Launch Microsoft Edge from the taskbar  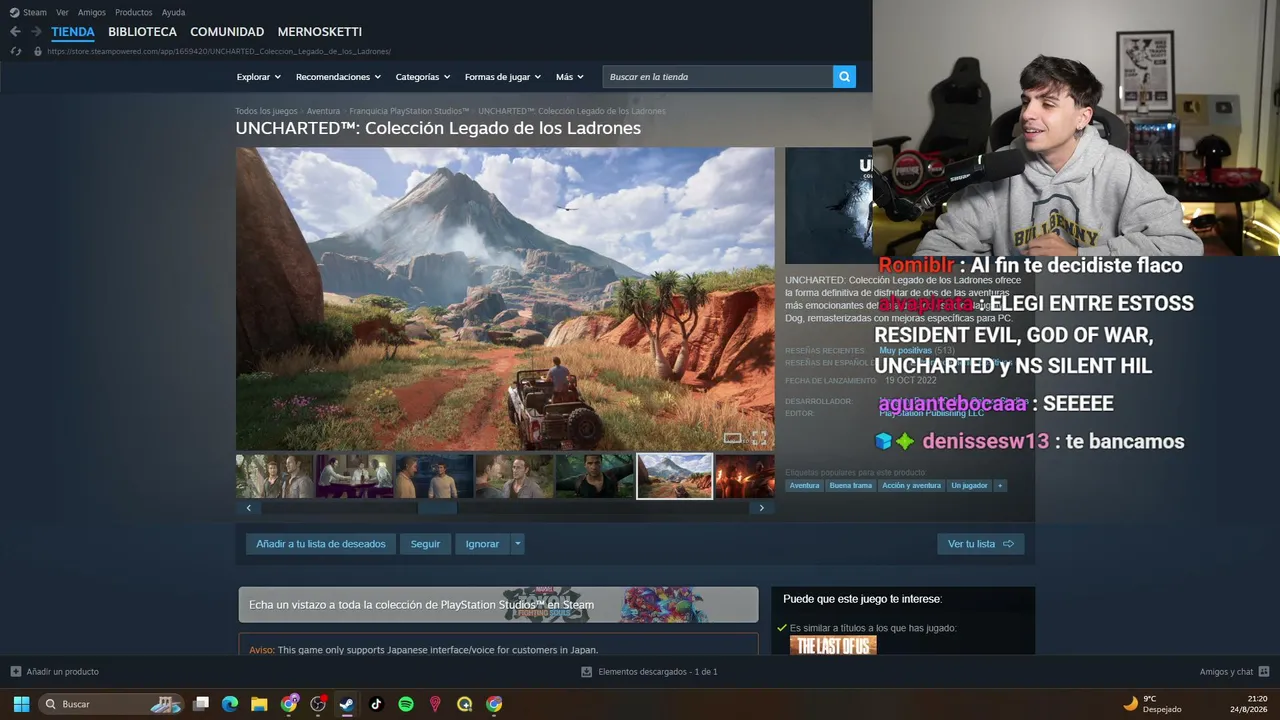pyautogui.click(x=230, y=704)
